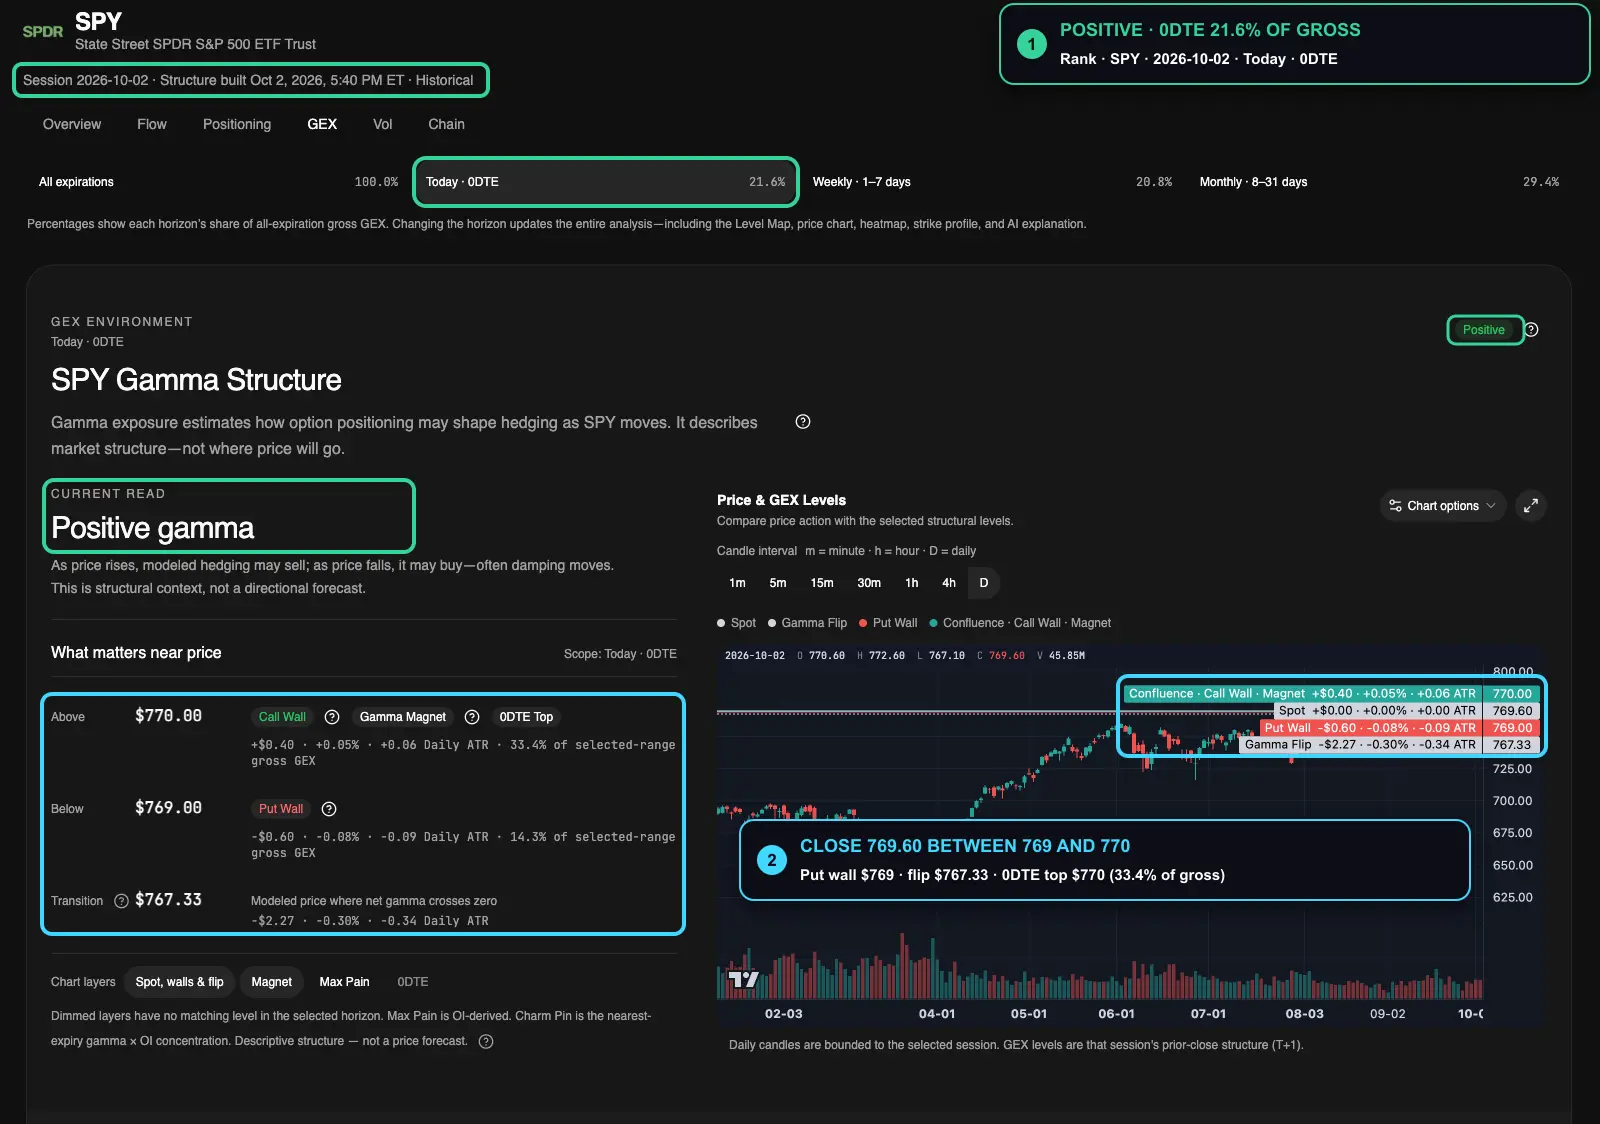Set candle interval to 5m
The image size is (1600, 1124).
(x=778, y=583)
